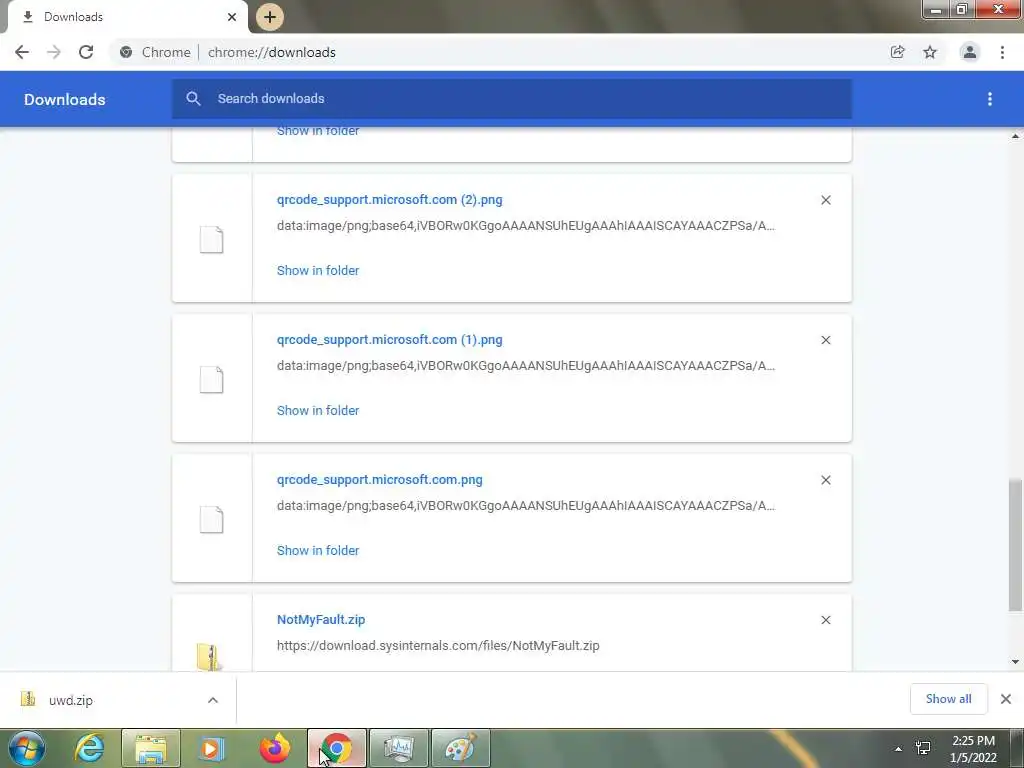
Task: Show qrcode_support.microsoft.com (2).png in folder
Action: click(318, 270)
